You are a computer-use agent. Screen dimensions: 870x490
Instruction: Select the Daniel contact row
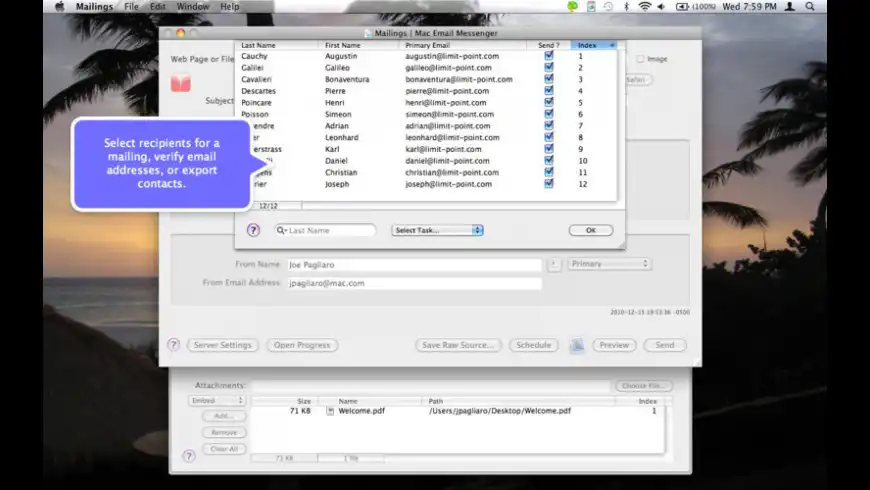click(x=426, y=161)
